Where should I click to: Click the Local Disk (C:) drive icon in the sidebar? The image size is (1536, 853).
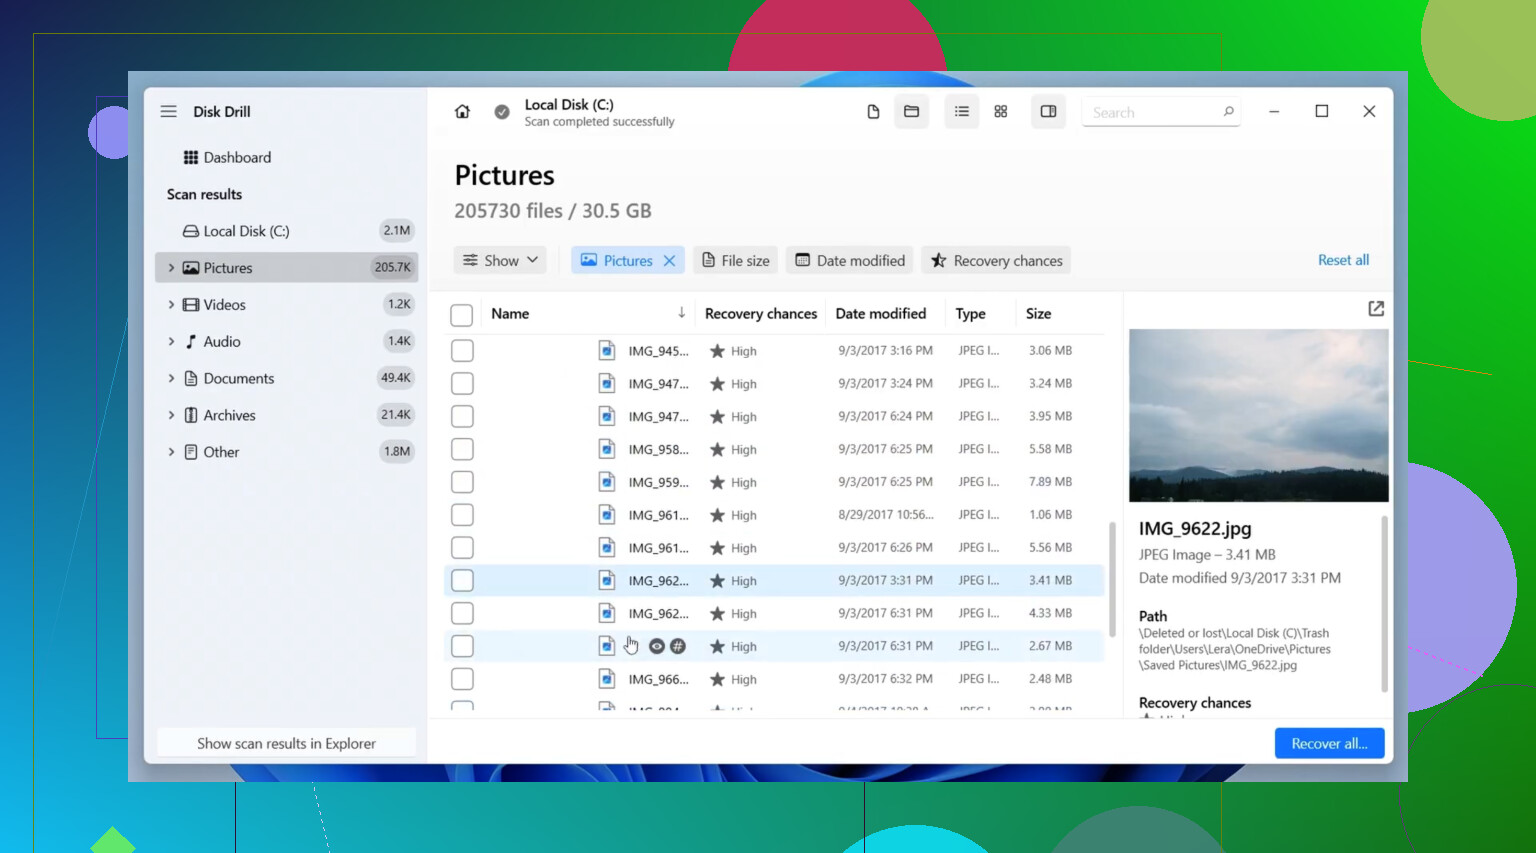(x=191, y=231)
